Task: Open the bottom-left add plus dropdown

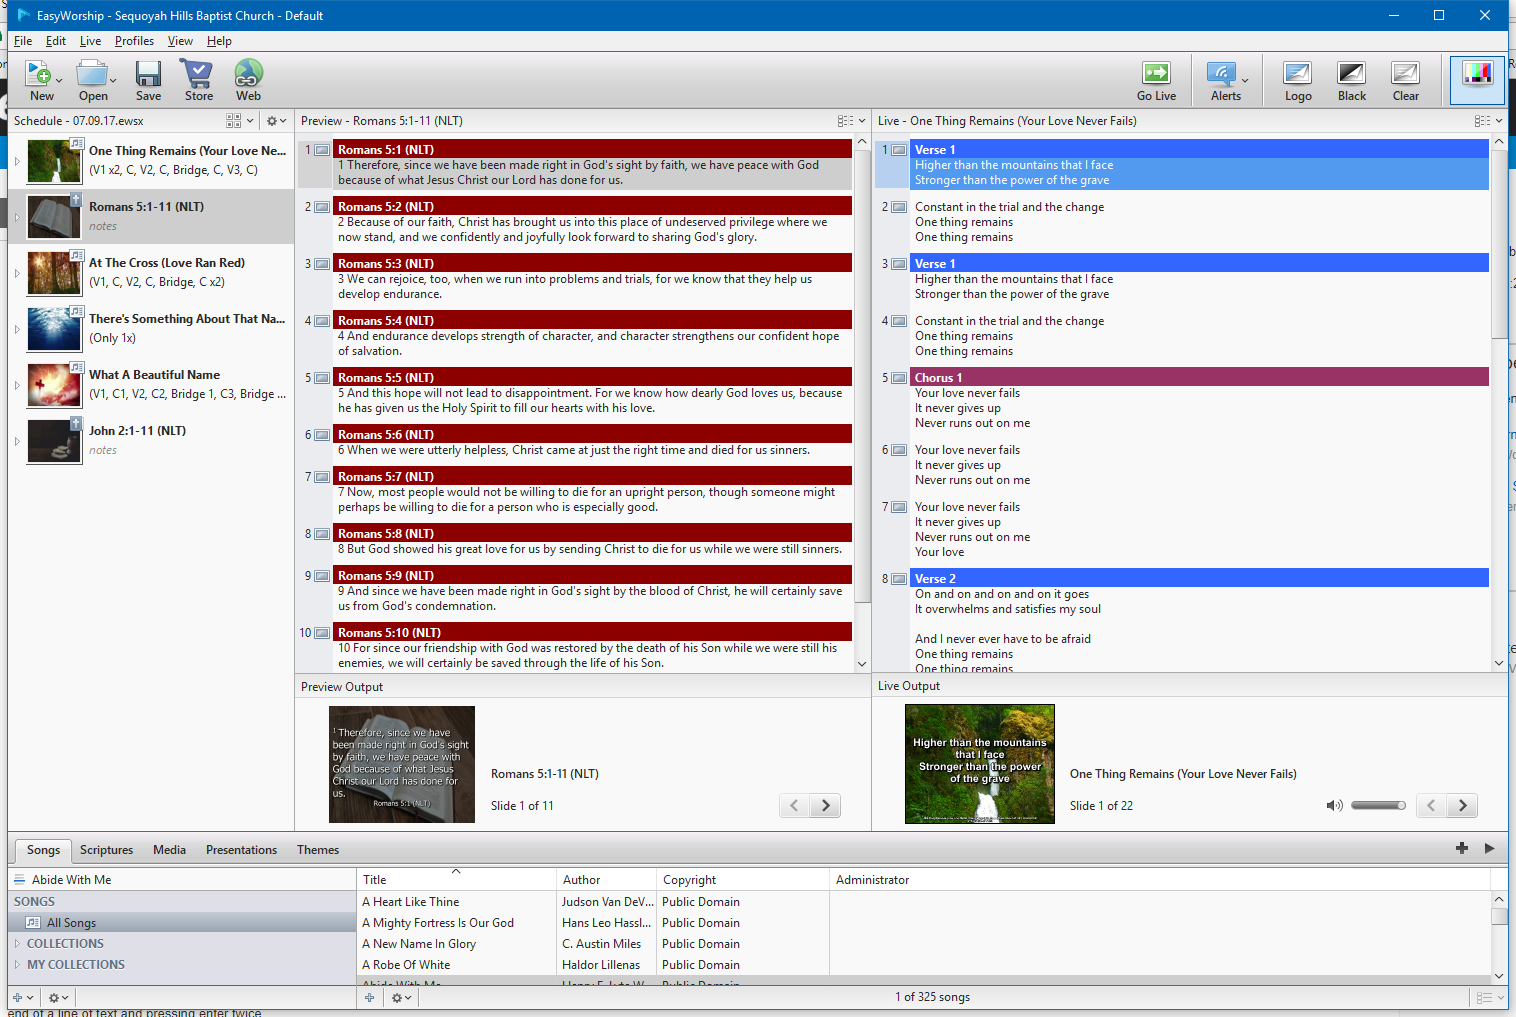Action: point(23,997)
